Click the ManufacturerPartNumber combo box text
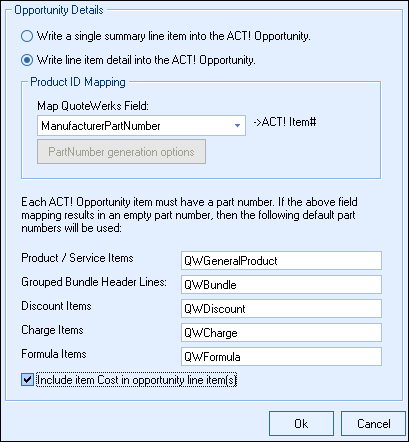 (x=101, y=126)
